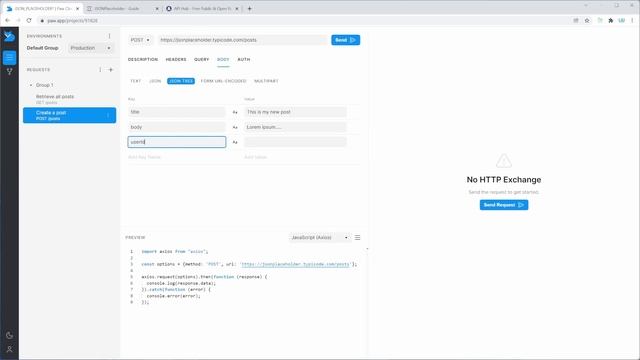Image resolution: width=640 pixels, height=360 pixels.
Task: Open options menu of Create a post request
Action: click(108, 116)
